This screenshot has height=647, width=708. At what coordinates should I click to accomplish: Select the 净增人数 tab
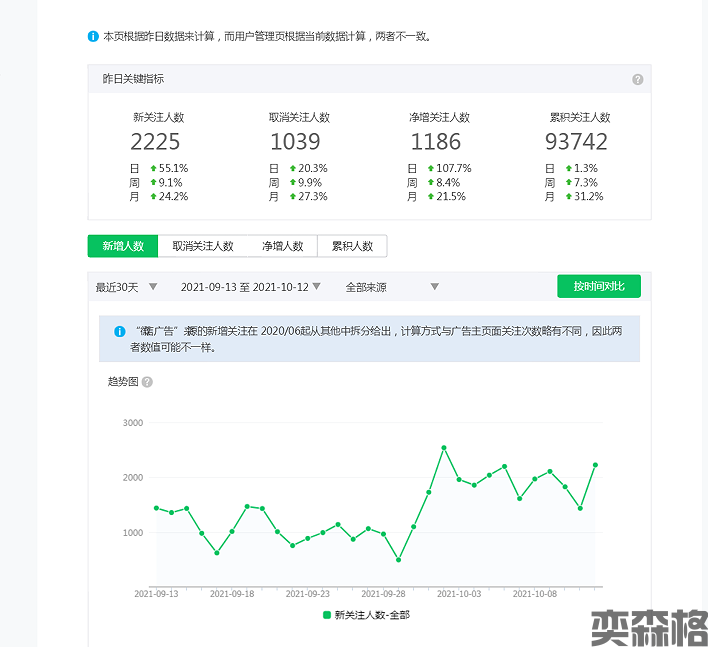tap(282, 246)
